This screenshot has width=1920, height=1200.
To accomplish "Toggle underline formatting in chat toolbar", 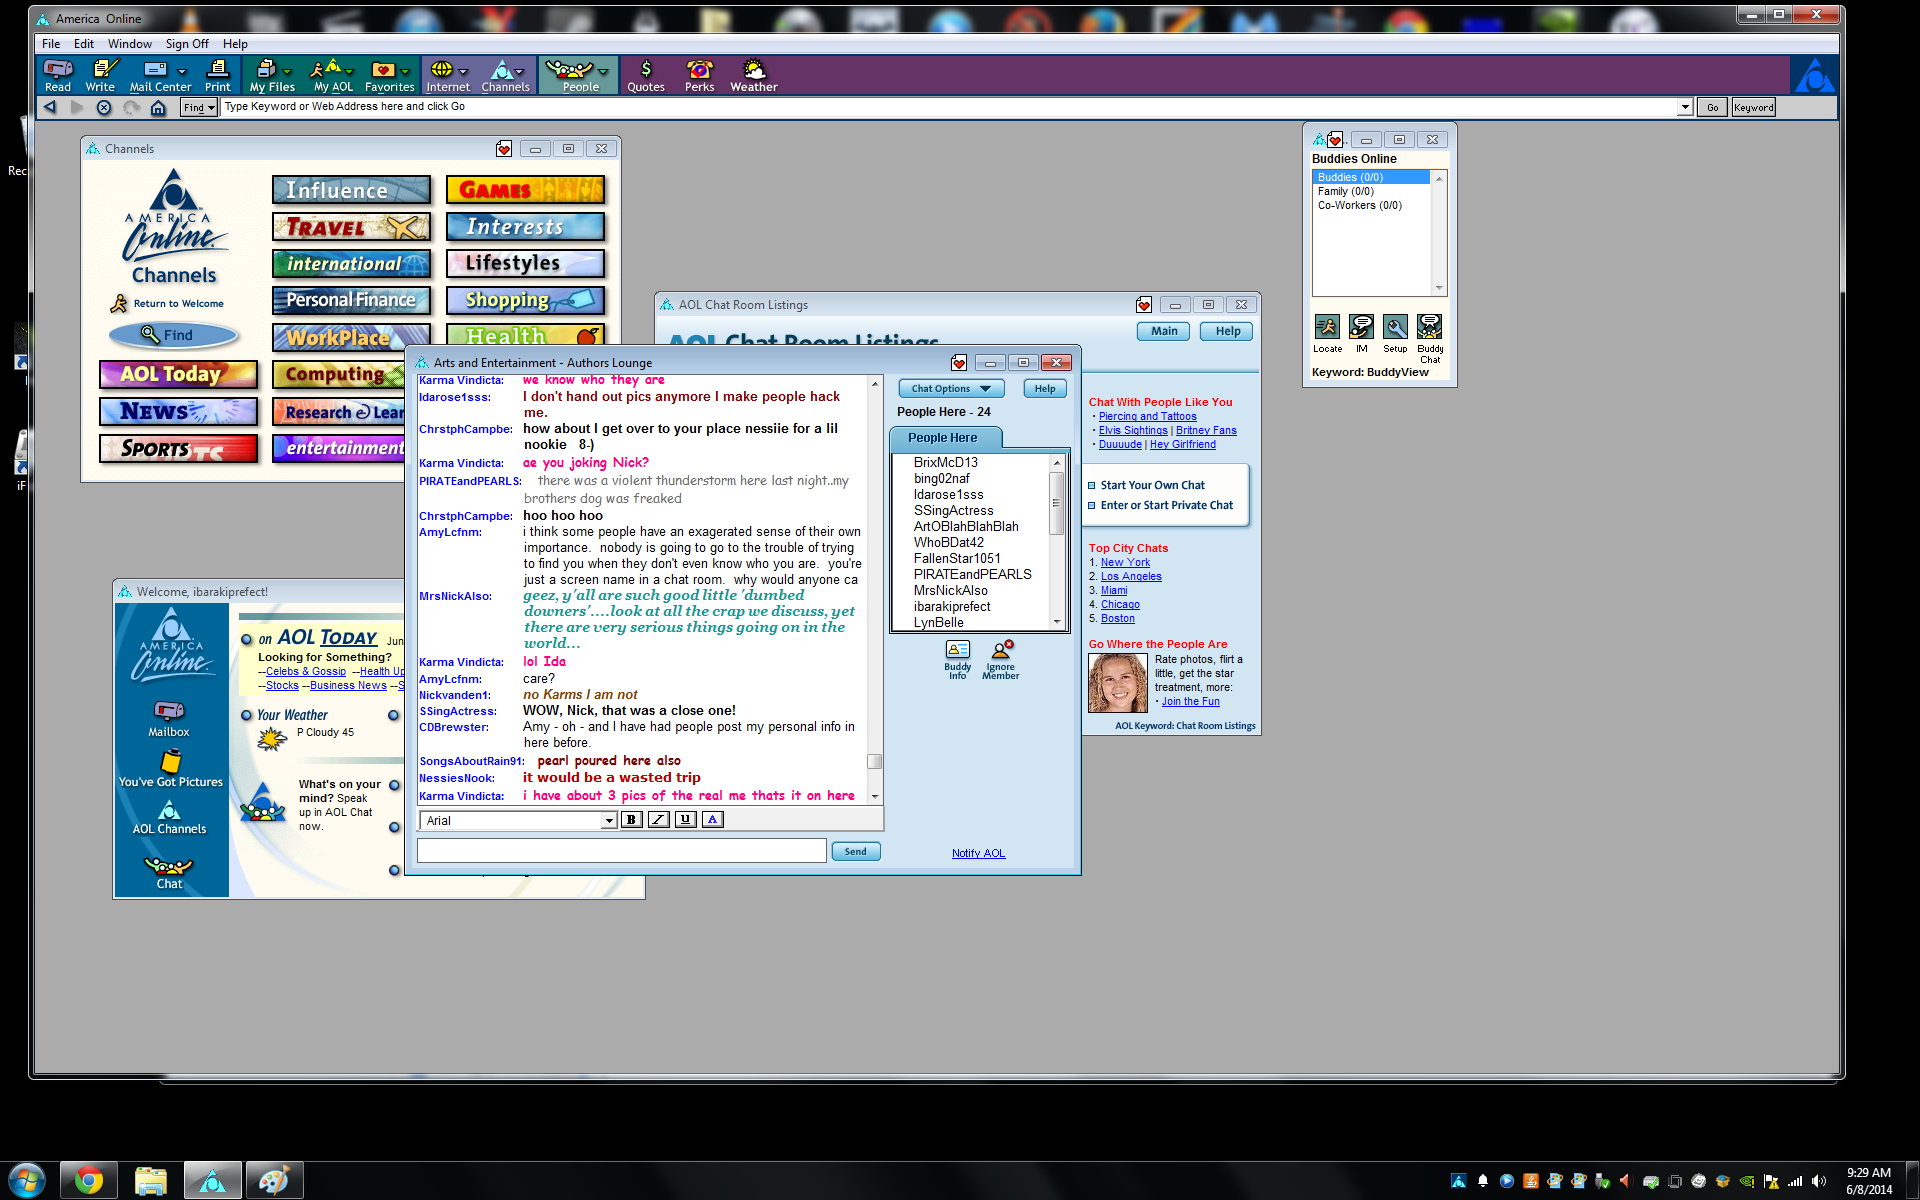I will (x=685, y=820).
